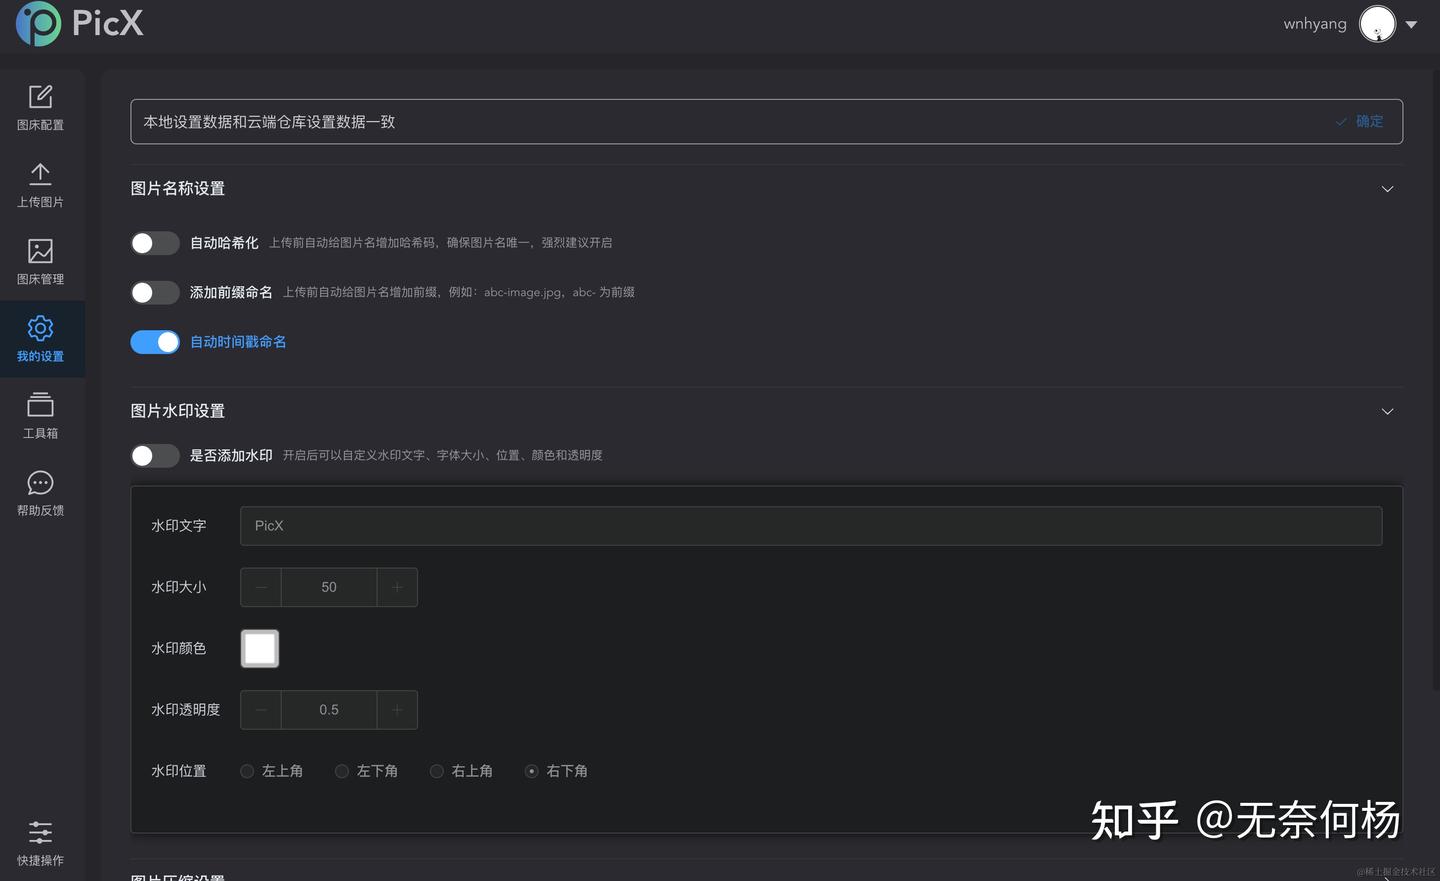Open the 工具箱 panel
The width and height of the screenshot is (1440, 881).
[x=40, y=415]
